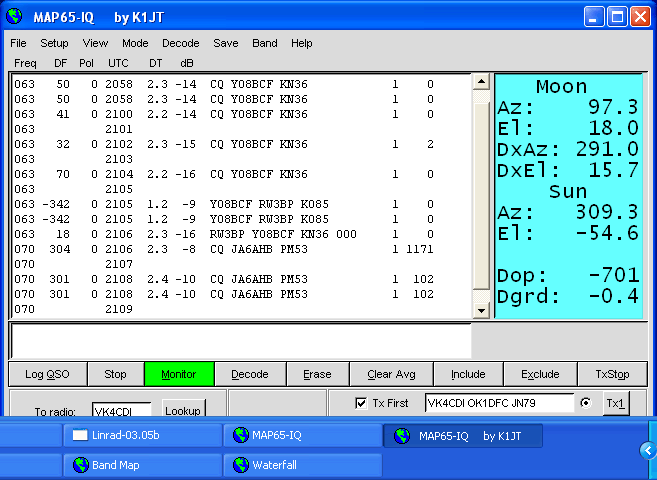Switch to the MAP65-IQ taskbar button

(x=303, y=435)
